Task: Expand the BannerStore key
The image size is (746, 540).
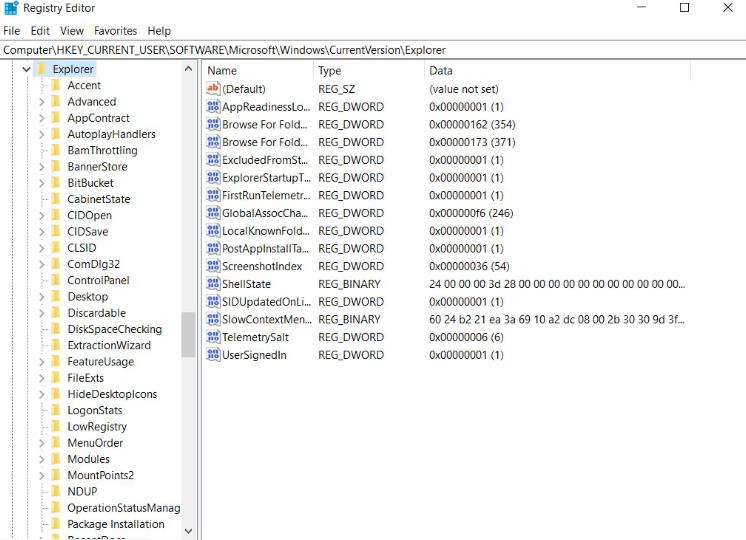Action: 41,167
